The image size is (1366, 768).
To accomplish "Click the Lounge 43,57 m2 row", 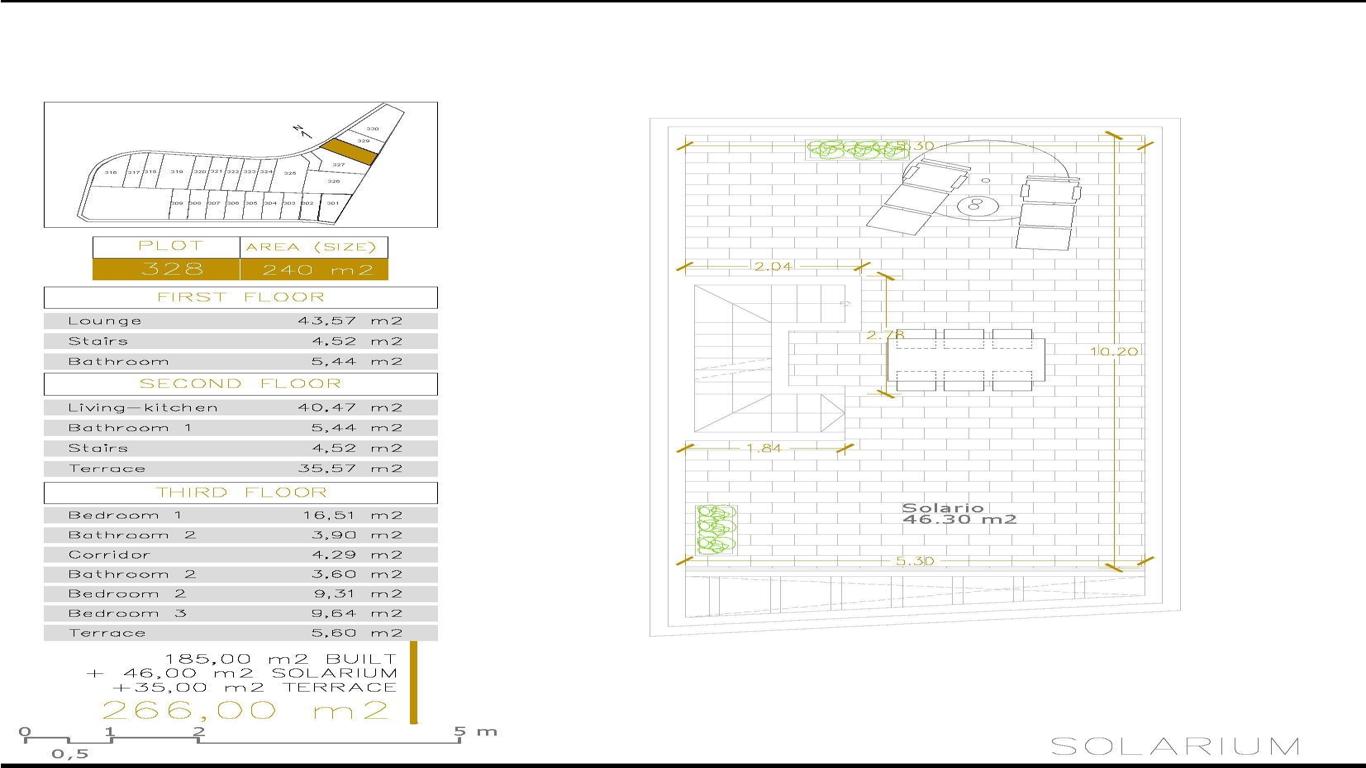I will pyautogui.click(x=240, y=321).
